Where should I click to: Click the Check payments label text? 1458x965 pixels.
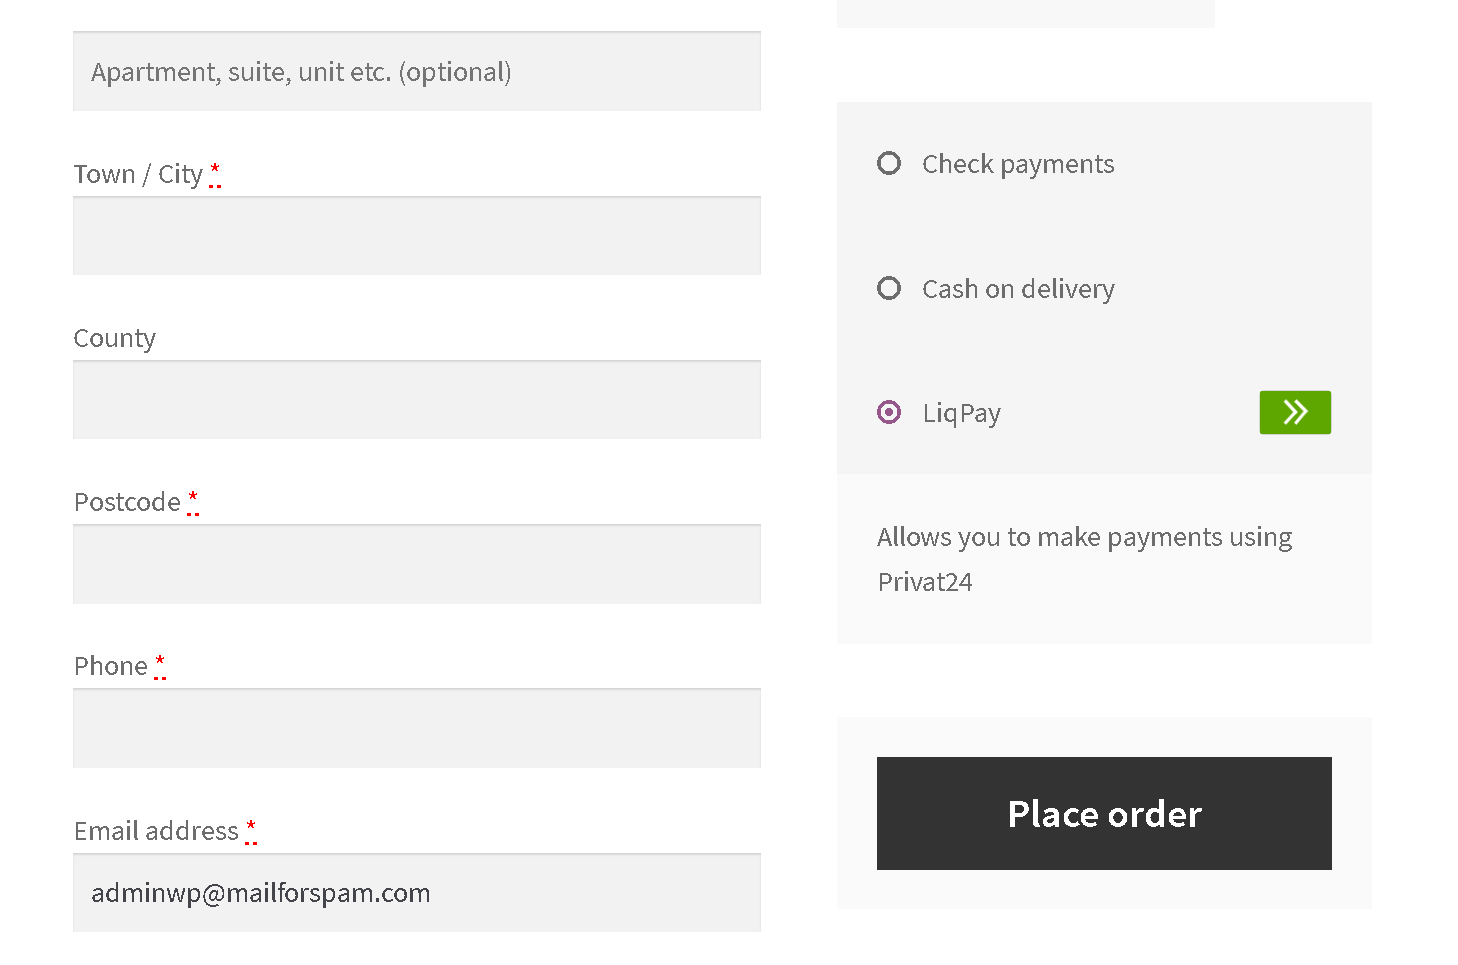[1018, 164]
